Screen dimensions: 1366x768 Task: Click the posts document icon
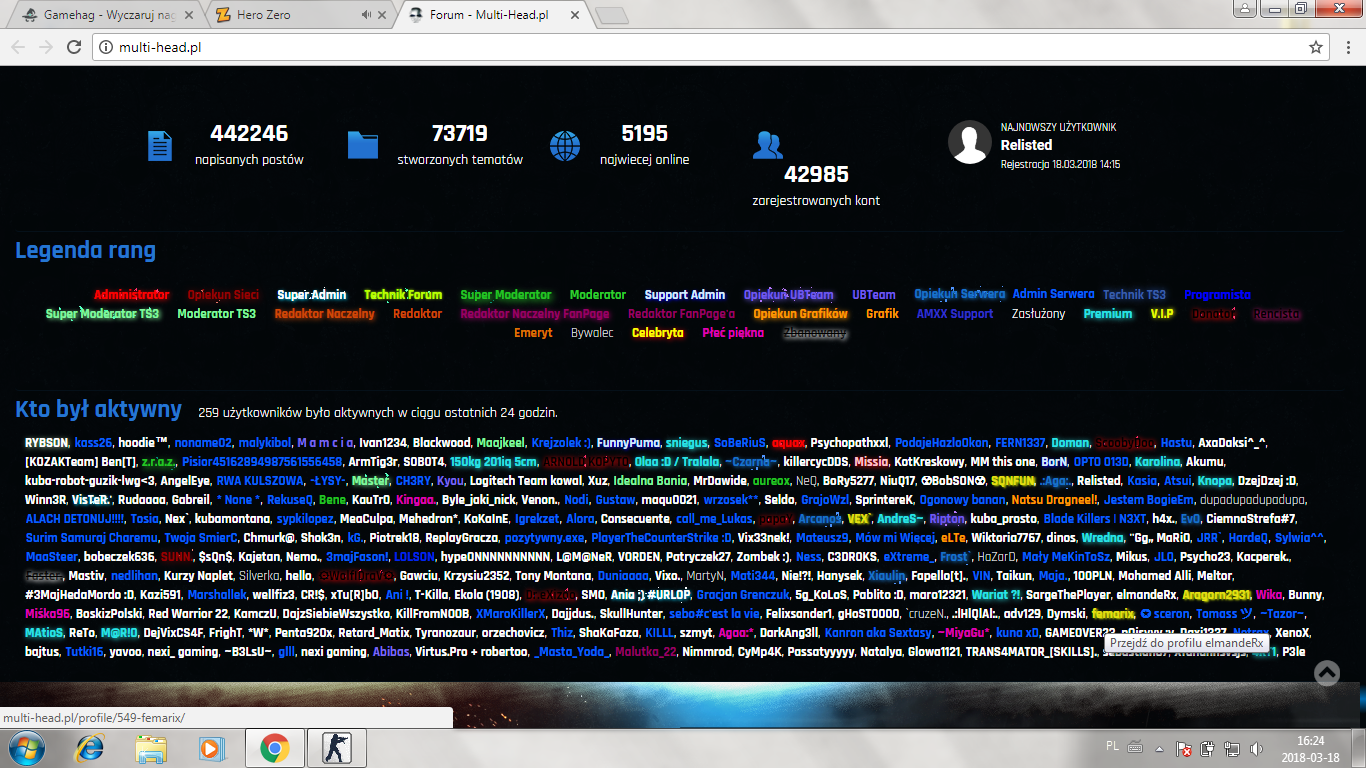point(160,146)
